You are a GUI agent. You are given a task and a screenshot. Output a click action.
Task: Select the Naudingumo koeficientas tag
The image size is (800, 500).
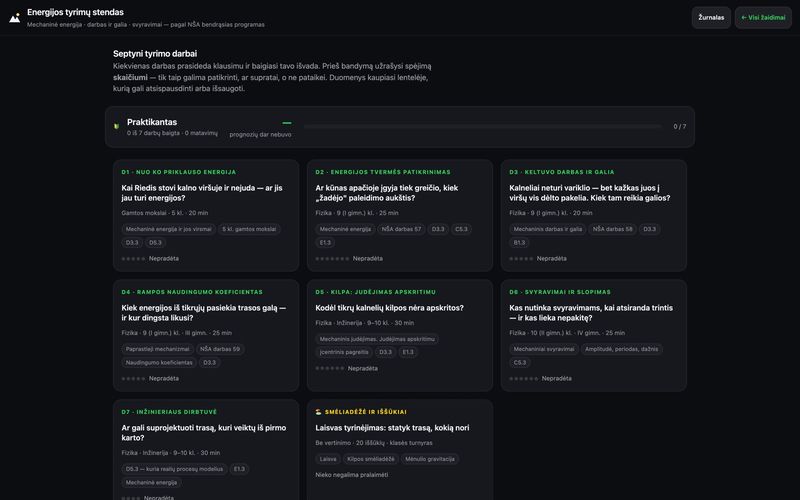click(159, 363)
